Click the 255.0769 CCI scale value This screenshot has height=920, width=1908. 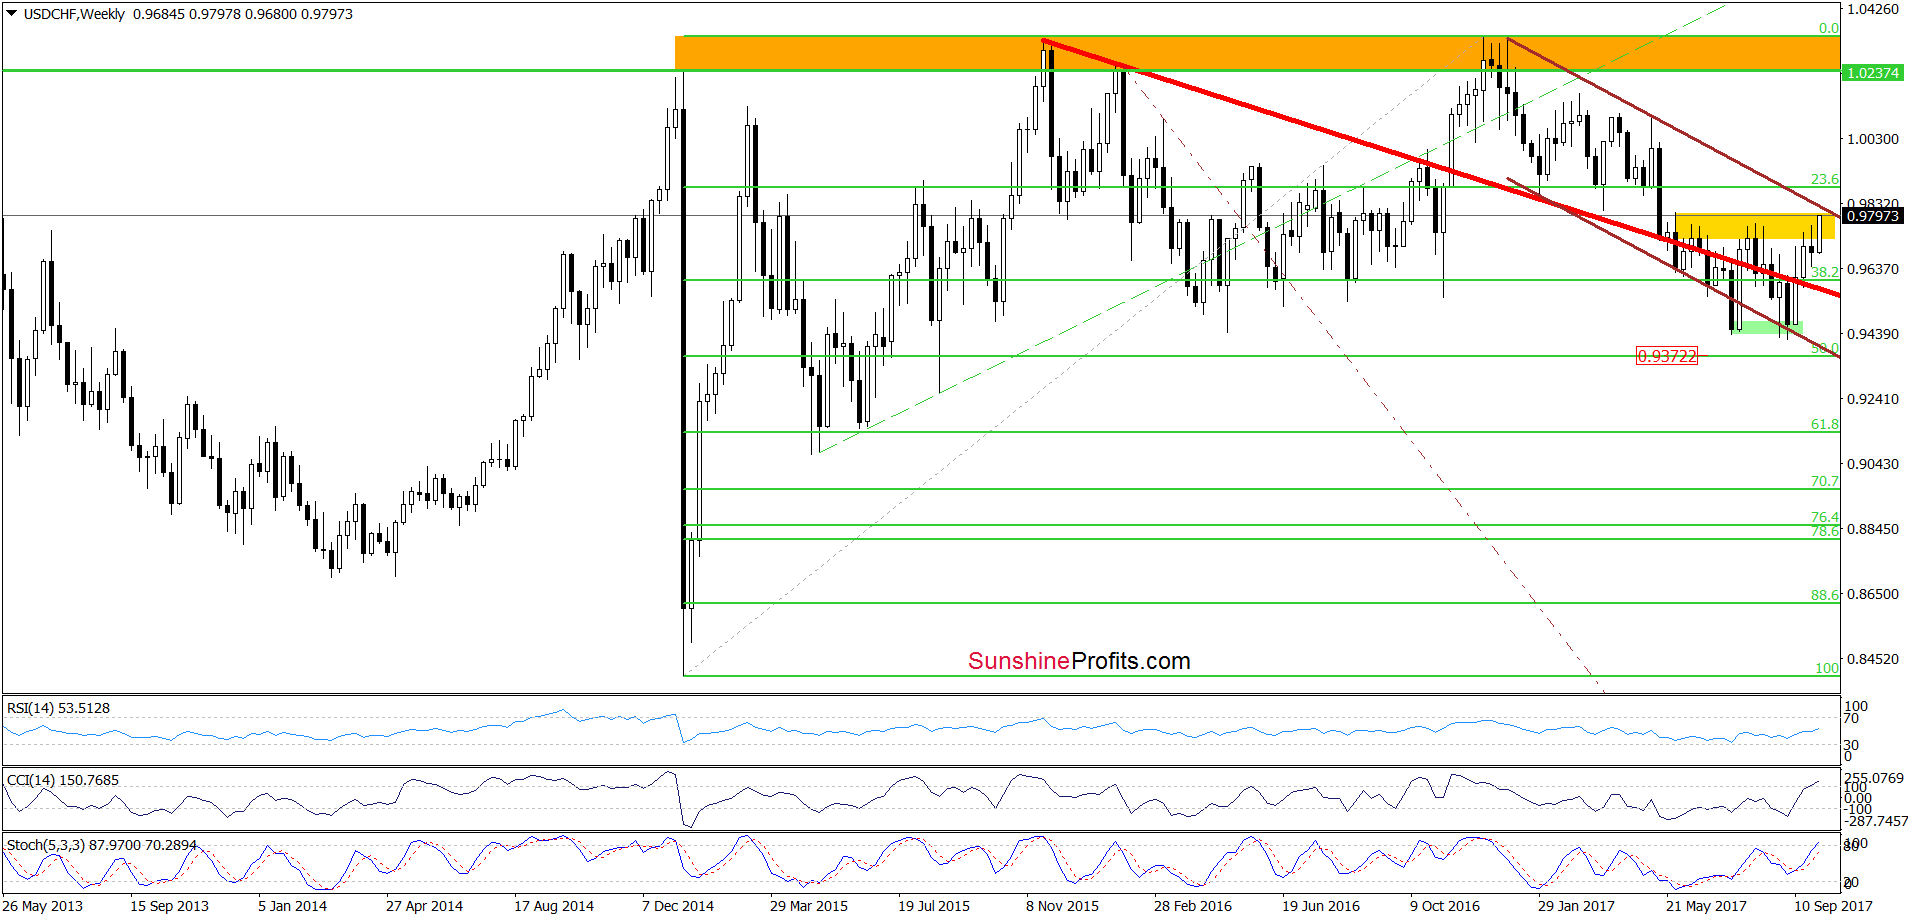click(x=1874, y=778)
